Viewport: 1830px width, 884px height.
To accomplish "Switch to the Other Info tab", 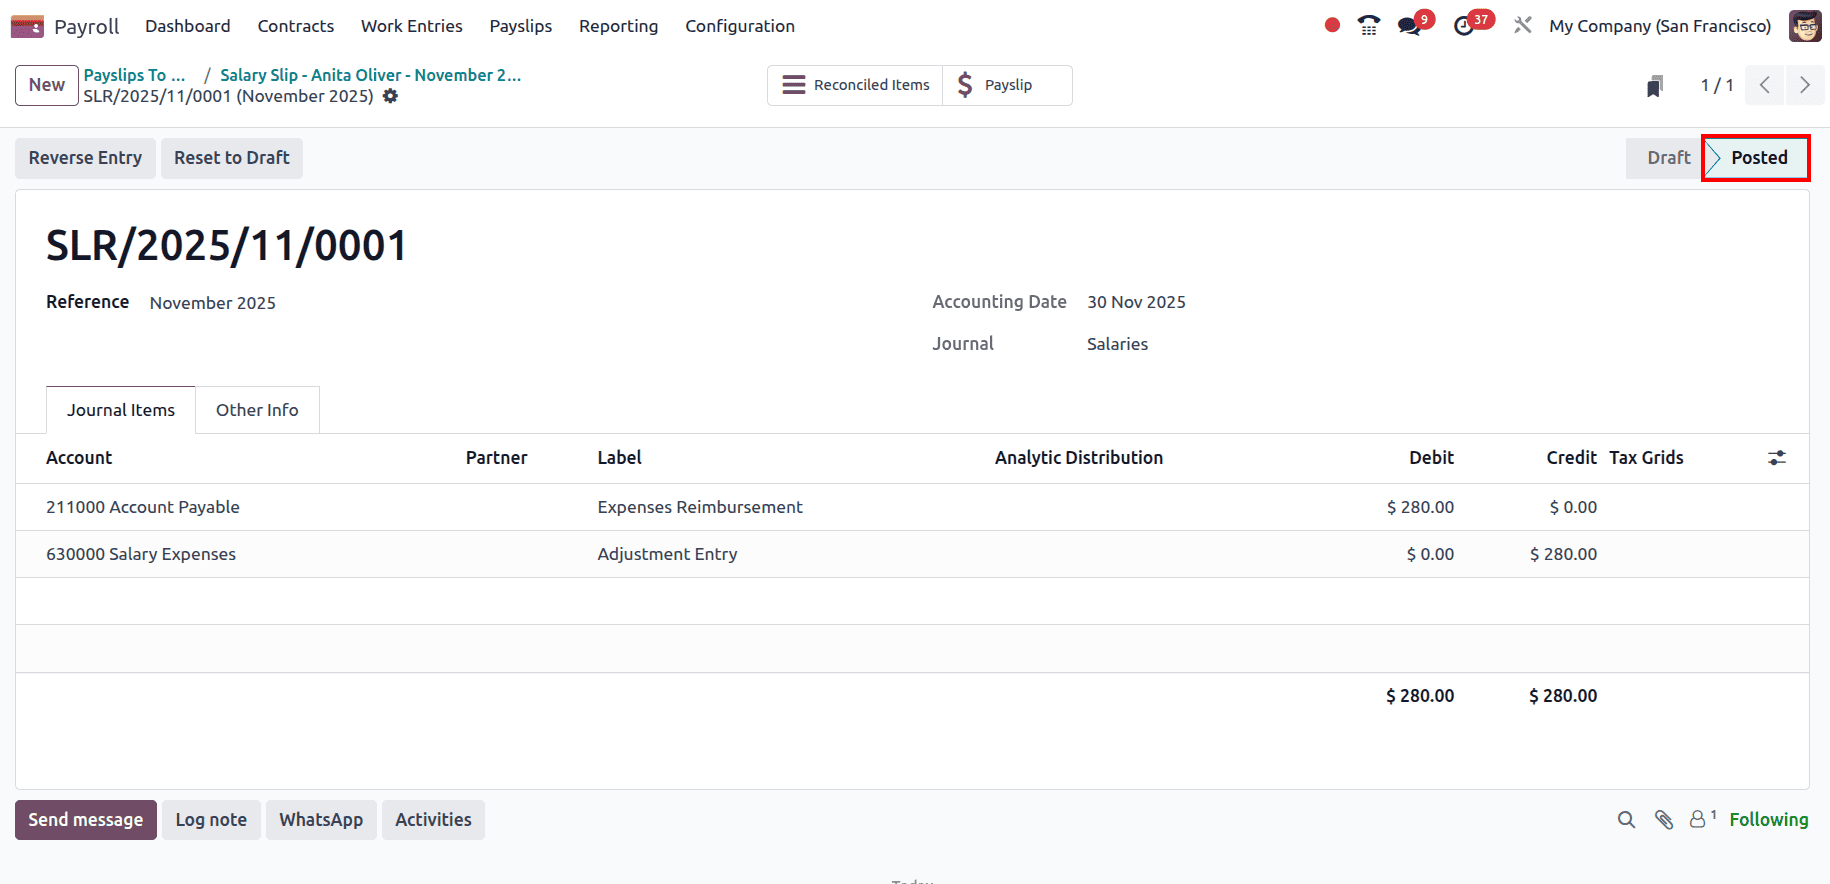I will pyautogui.click(x=257, y=410).
